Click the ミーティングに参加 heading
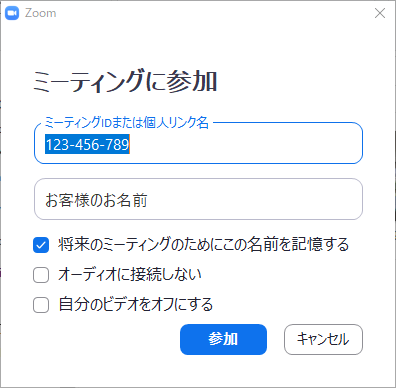The height and width of the screenshot is (388, 396). pyautogui.click(x=125, y=81)
